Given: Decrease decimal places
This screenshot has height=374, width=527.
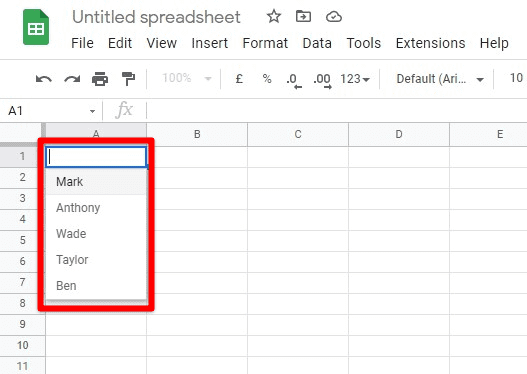Looking at the screenshot, I should tap(294, 81).
